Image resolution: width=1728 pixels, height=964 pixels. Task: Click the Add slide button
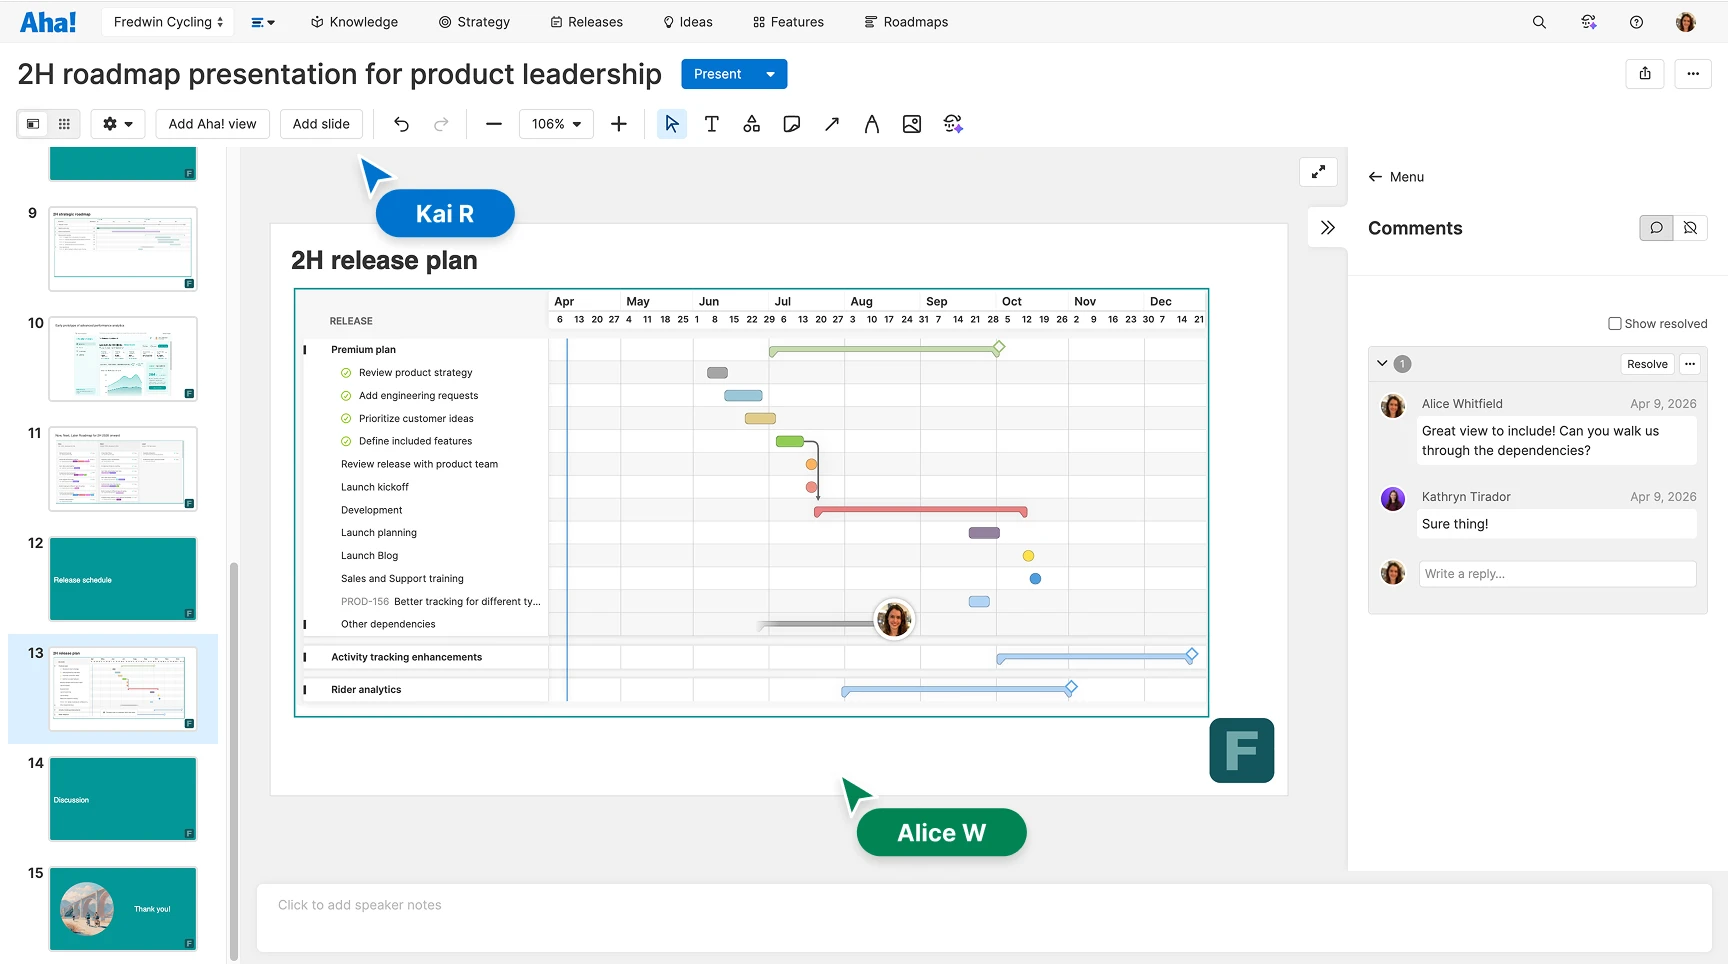pos(321,123)
